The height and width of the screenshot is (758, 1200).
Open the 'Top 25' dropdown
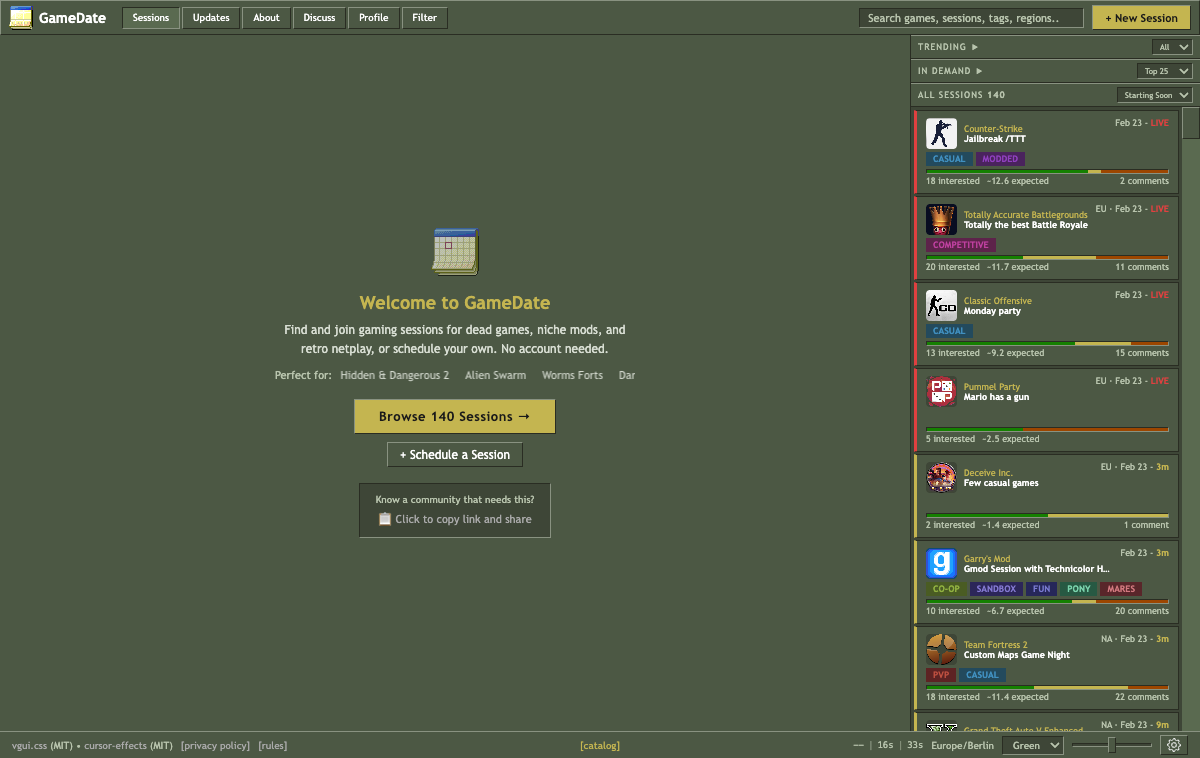[1164, 71]
